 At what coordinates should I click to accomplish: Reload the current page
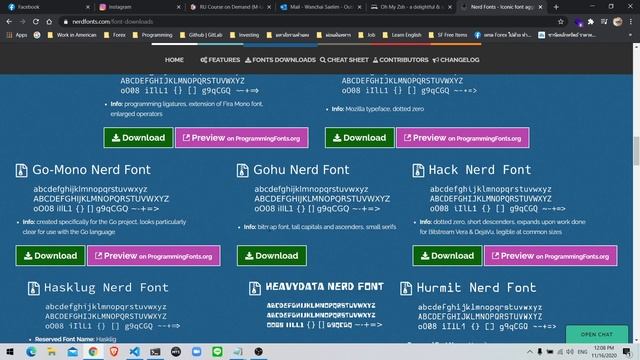(36, 22)
